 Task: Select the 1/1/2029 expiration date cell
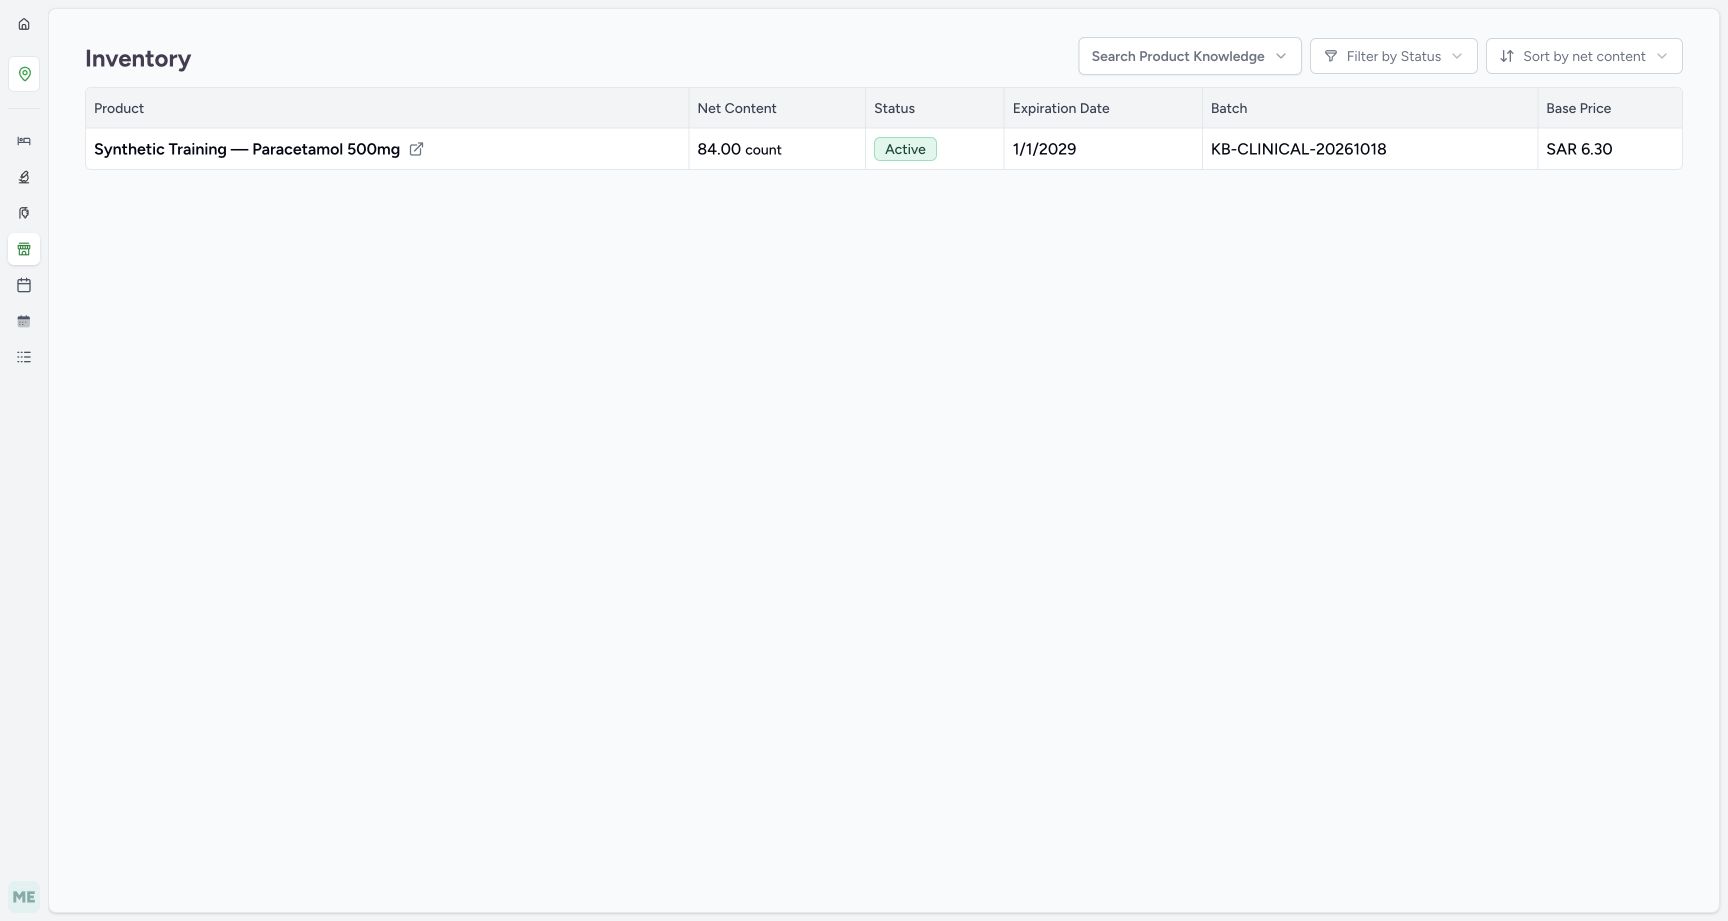click(x=1103, y=149)
